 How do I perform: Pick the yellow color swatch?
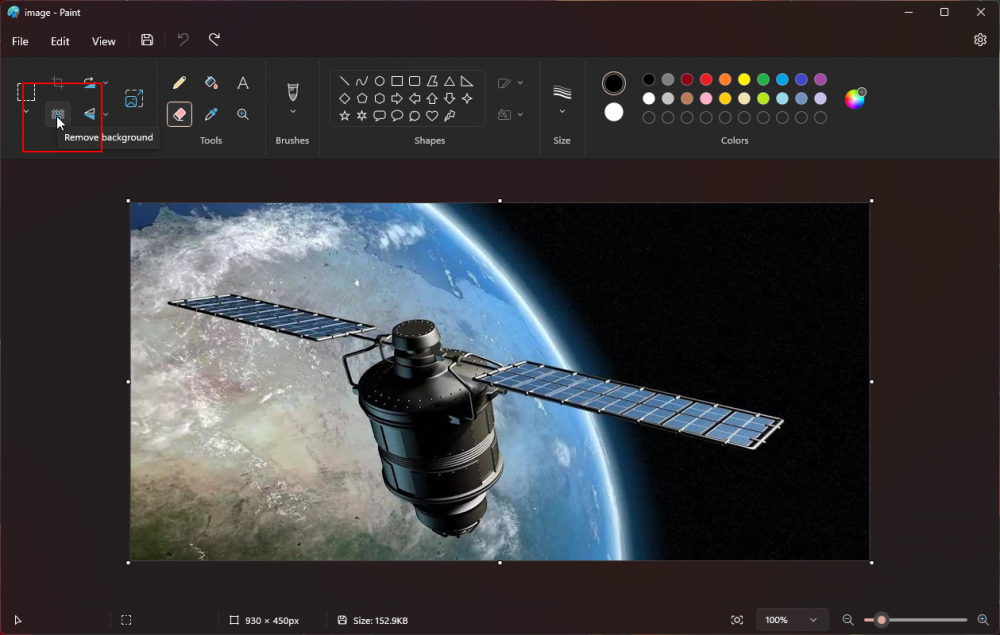(x=744, y=79)
